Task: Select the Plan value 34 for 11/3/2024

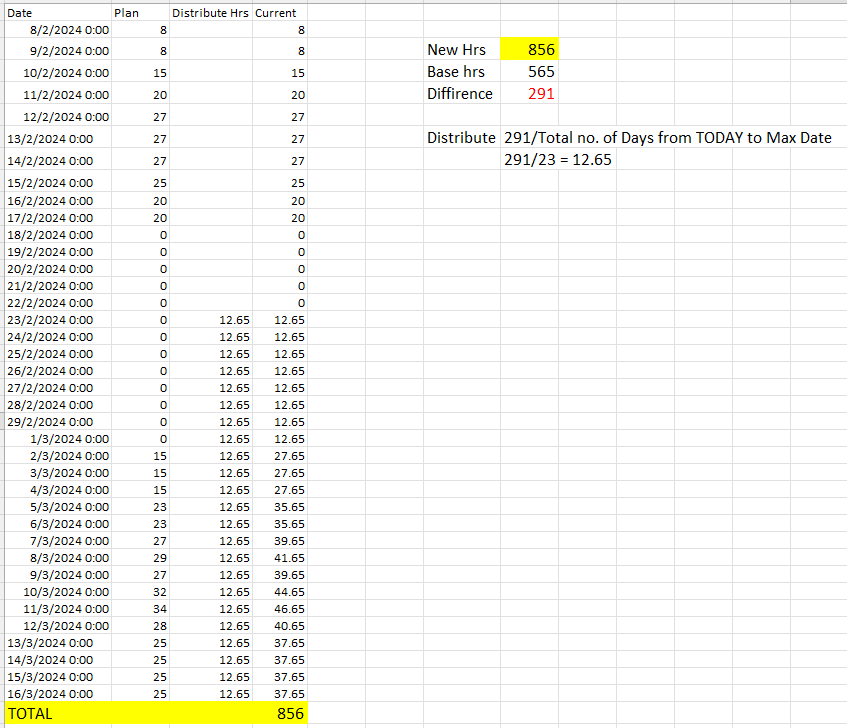Action: pos(140,609)
